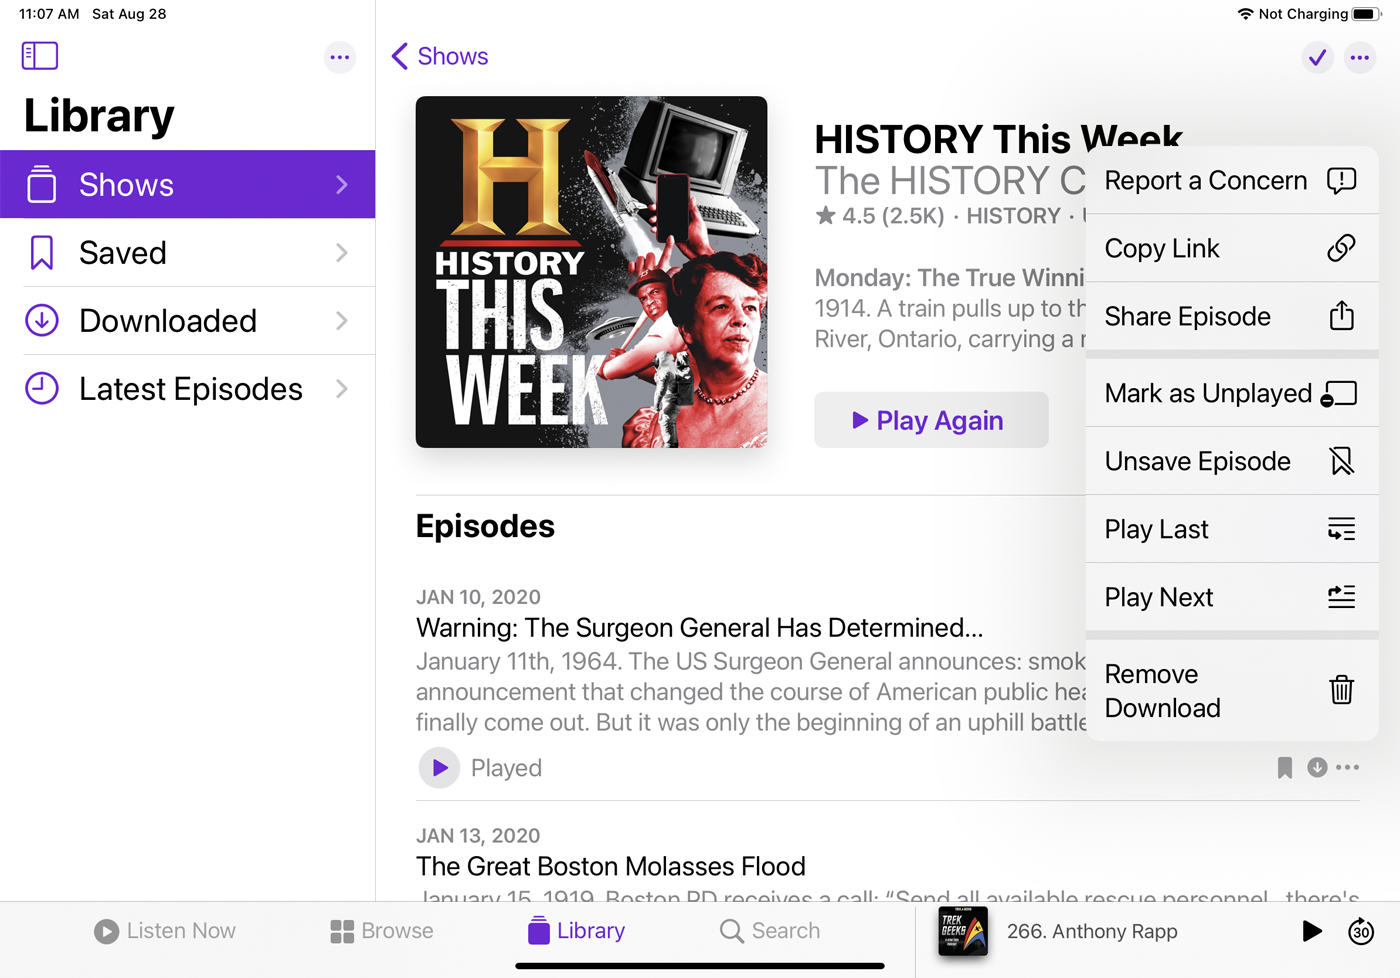Screen dimensions: 1400x978
Task: Select Unsave Episode menu item
Action: 1232,461
